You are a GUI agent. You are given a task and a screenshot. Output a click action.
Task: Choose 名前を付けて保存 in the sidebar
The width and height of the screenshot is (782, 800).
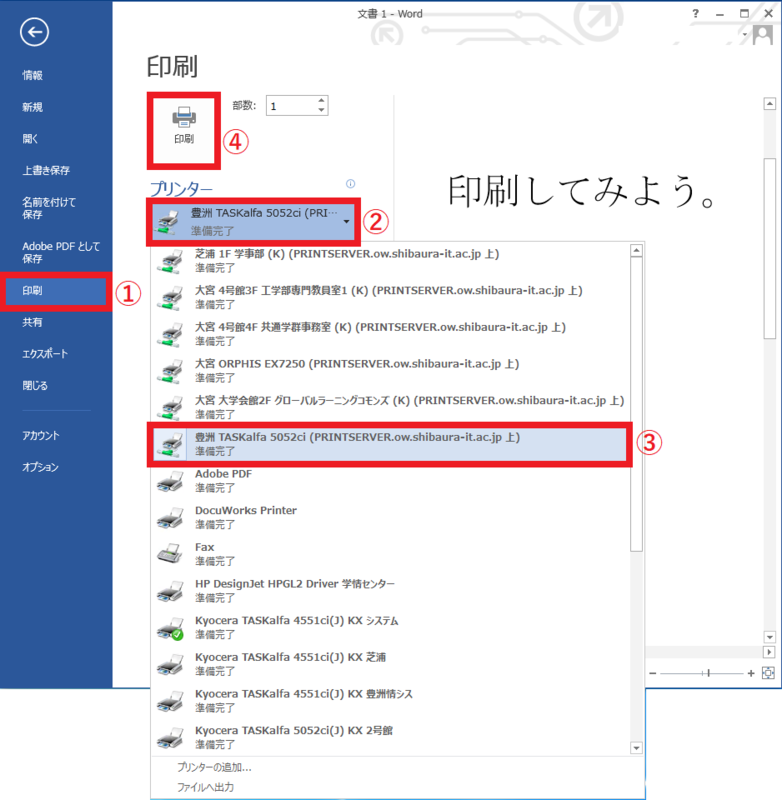[x=48, y=208]
